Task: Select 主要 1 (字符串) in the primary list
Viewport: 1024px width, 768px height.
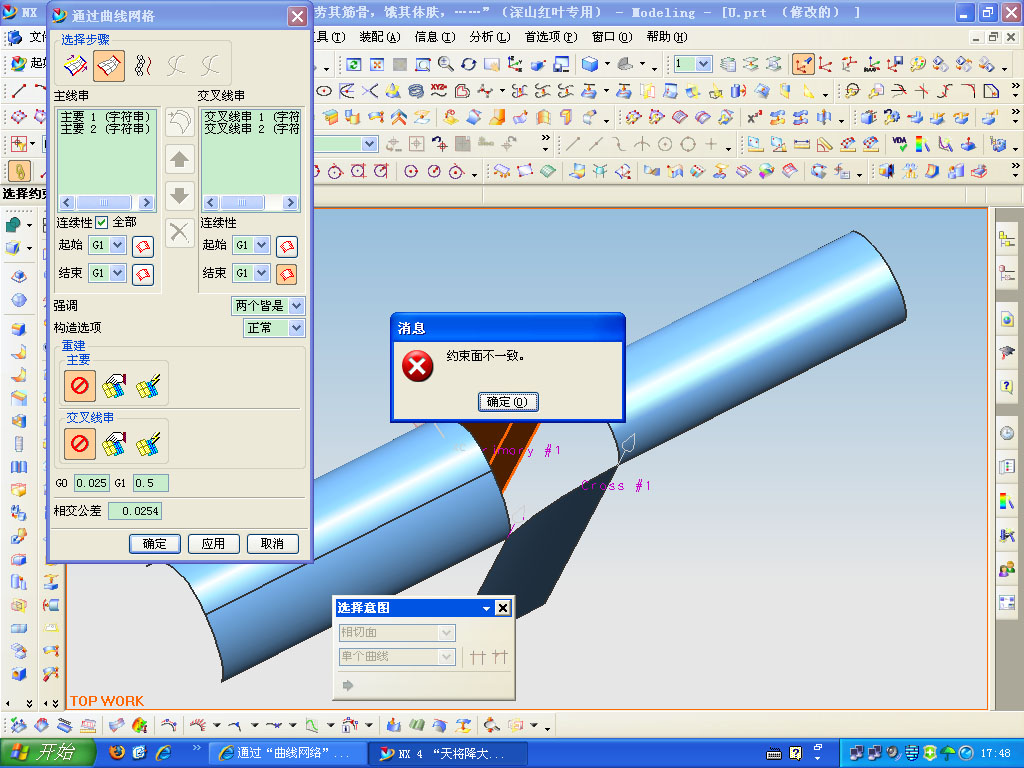Action: coord(106,117)
